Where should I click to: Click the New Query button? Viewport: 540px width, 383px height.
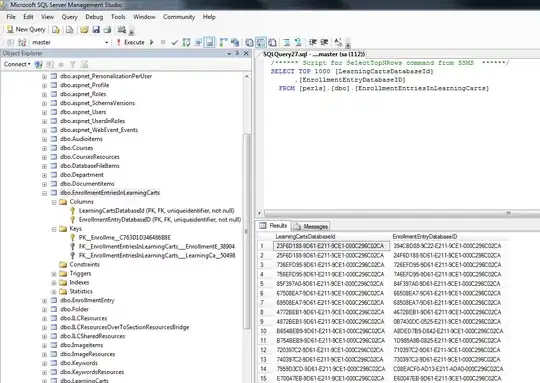(x=26, y=30)
